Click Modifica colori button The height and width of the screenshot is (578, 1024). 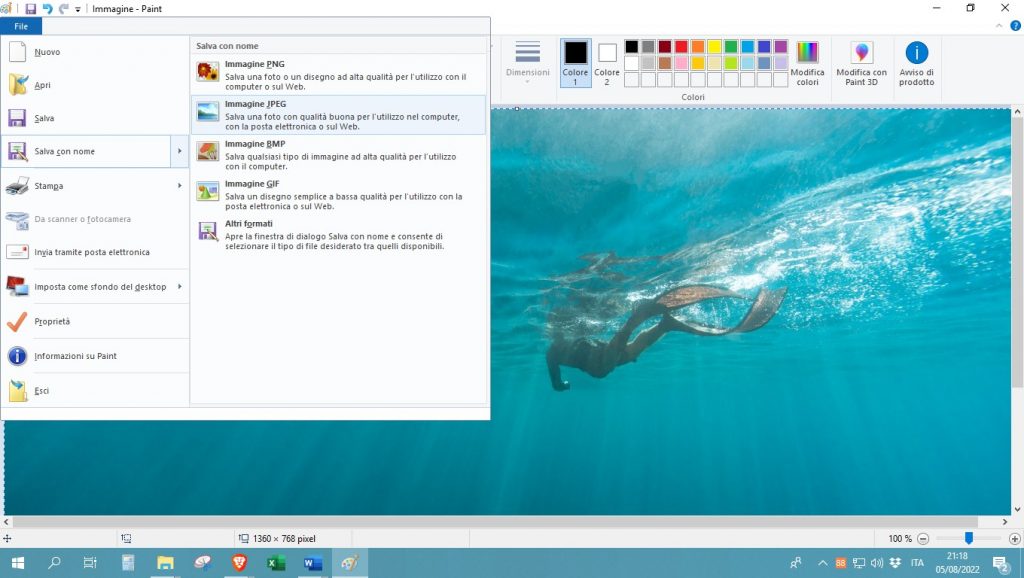[x=807, y=64]
